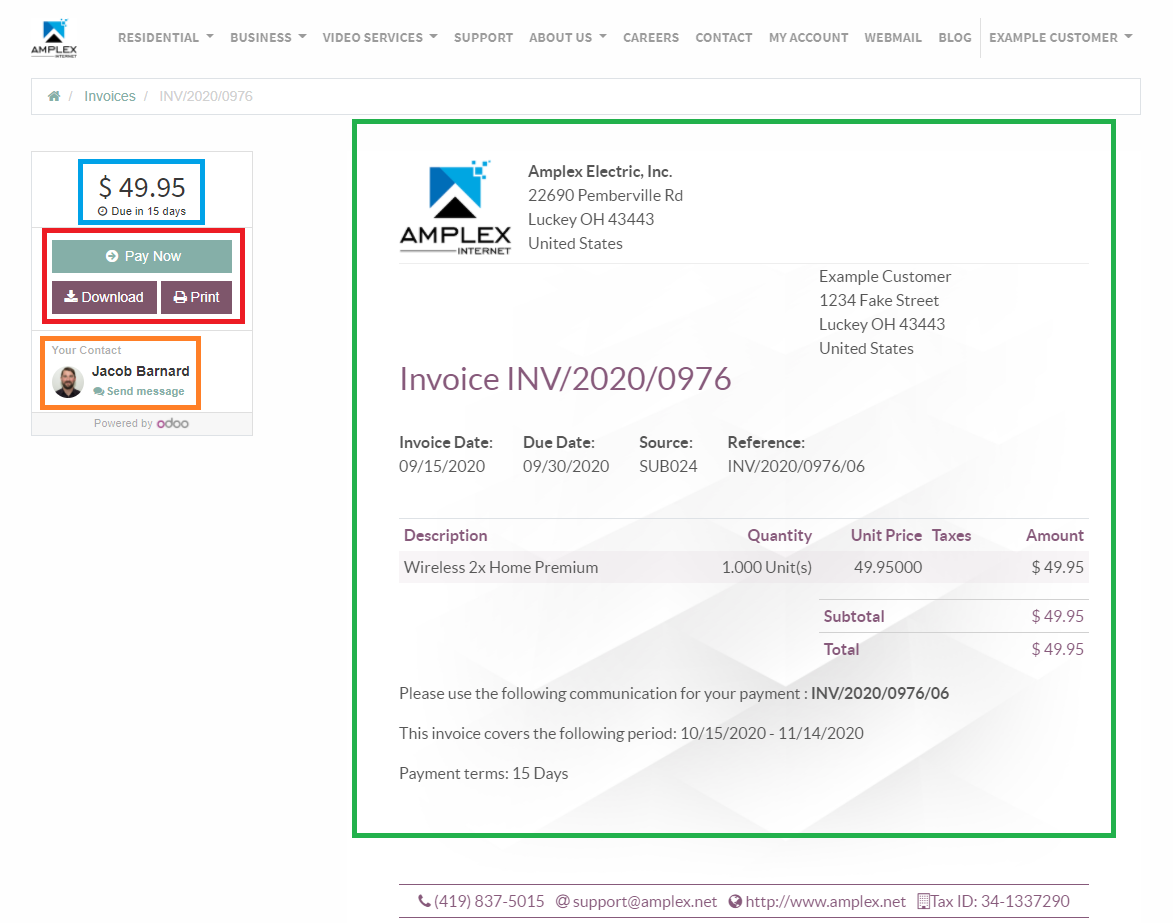
Task: Visit the Blog page
Action: pos(955,37)
